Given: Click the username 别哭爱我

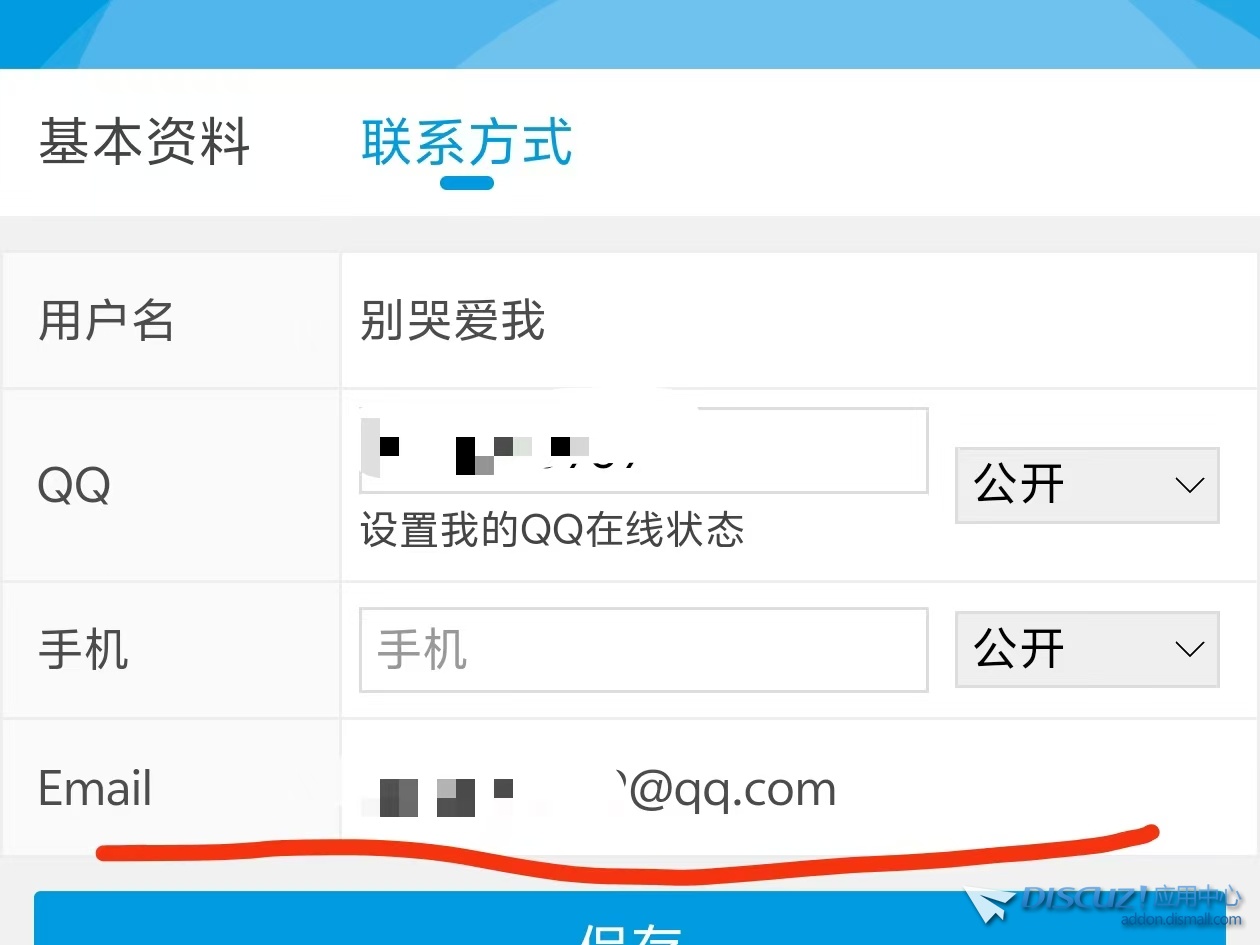Looking at the screenshot, I should [452, 322].
